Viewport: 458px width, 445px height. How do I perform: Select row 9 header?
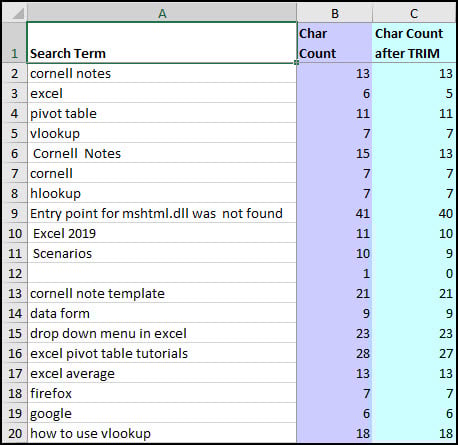15,213
